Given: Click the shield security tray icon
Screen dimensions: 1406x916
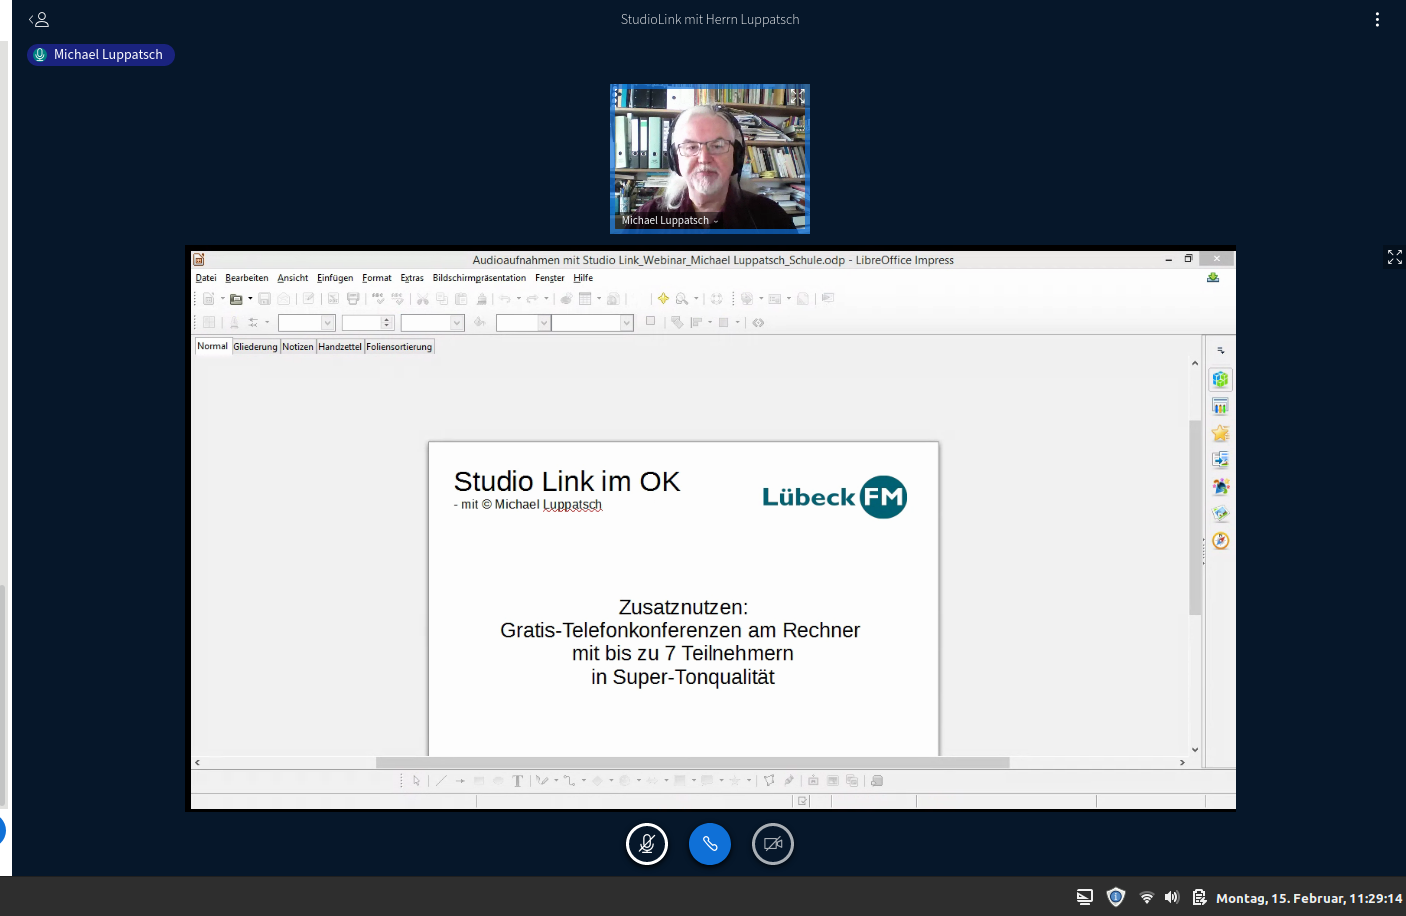Looking at the screenshot, I should [1116, 897].
